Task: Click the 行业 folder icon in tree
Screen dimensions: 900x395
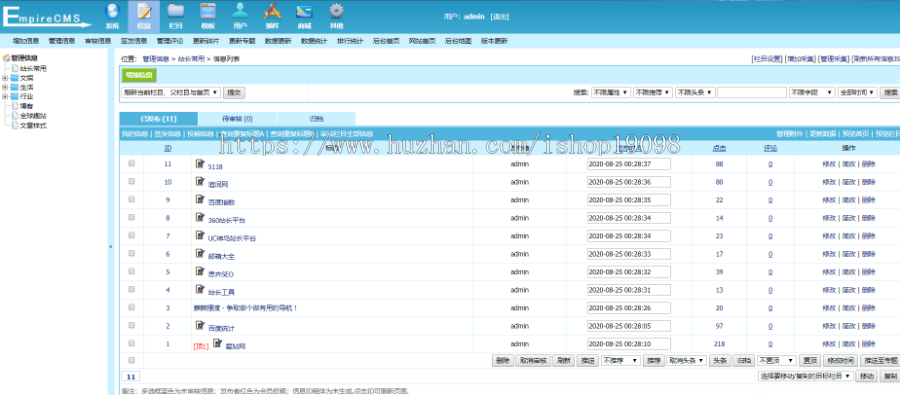Action: [14, 96]
